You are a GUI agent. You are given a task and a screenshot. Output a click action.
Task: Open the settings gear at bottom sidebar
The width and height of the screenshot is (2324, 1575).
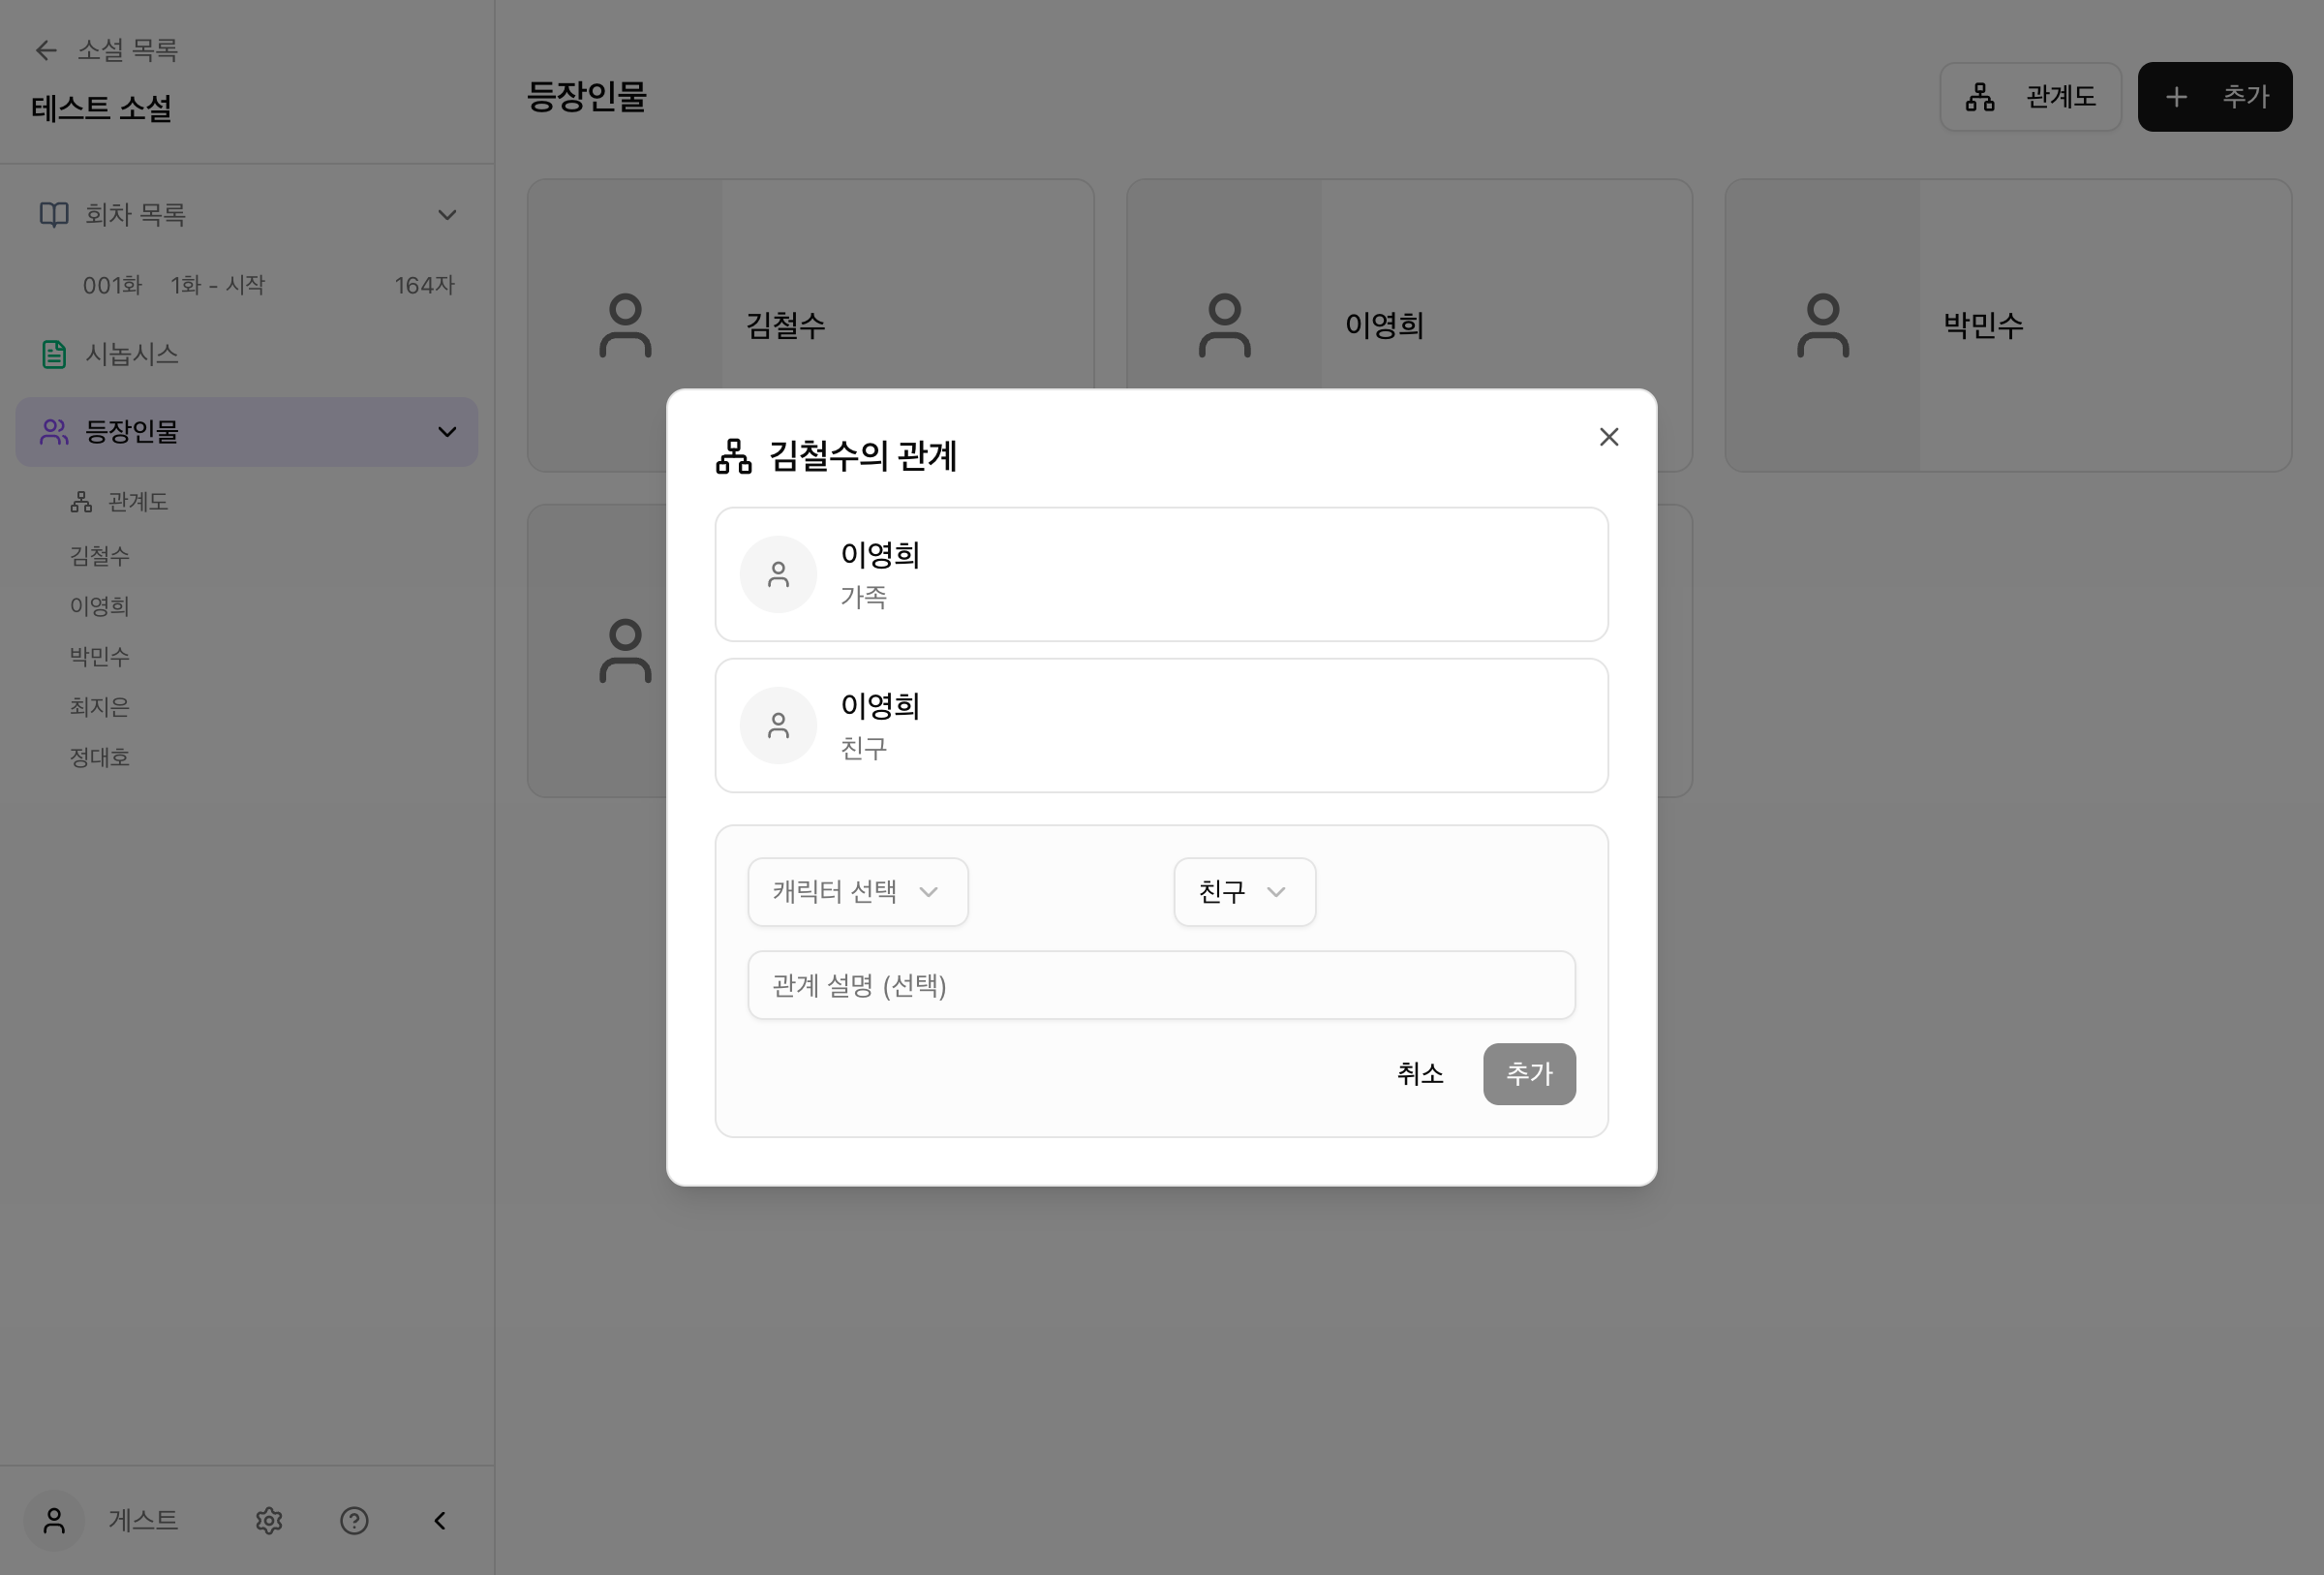[x=268, y=1521]
